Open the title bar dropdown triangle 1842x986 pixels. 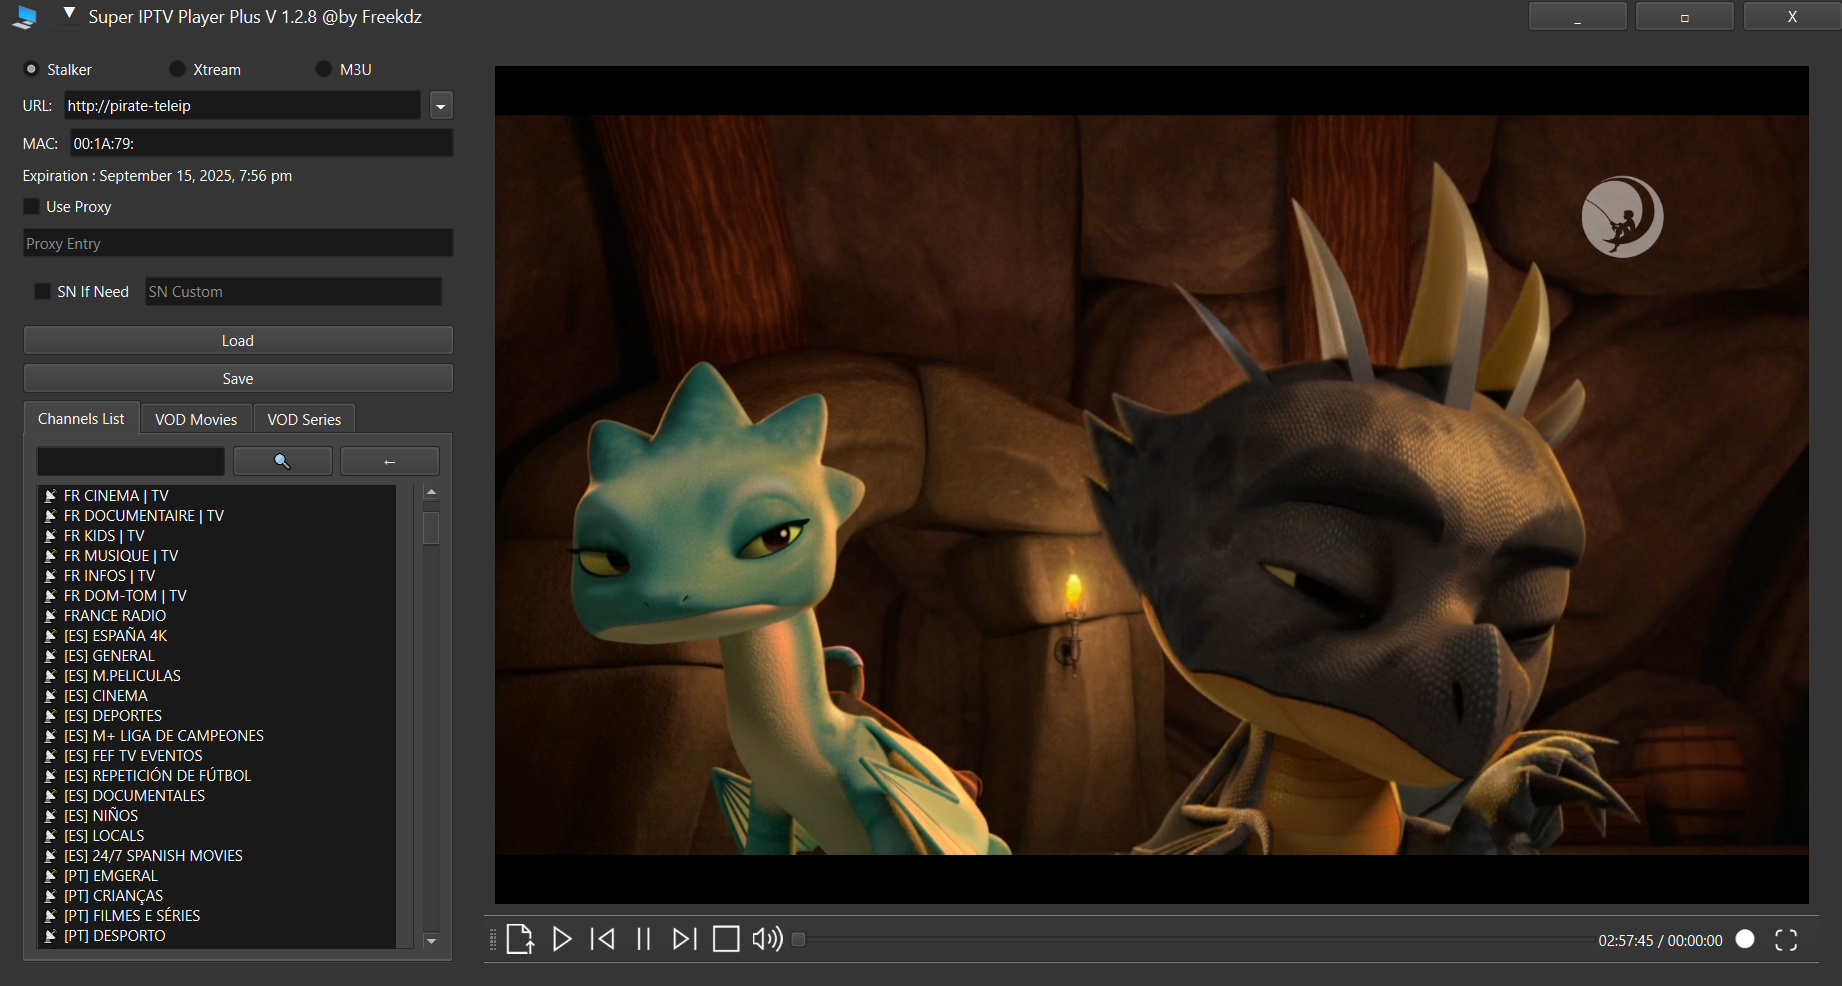69,14
